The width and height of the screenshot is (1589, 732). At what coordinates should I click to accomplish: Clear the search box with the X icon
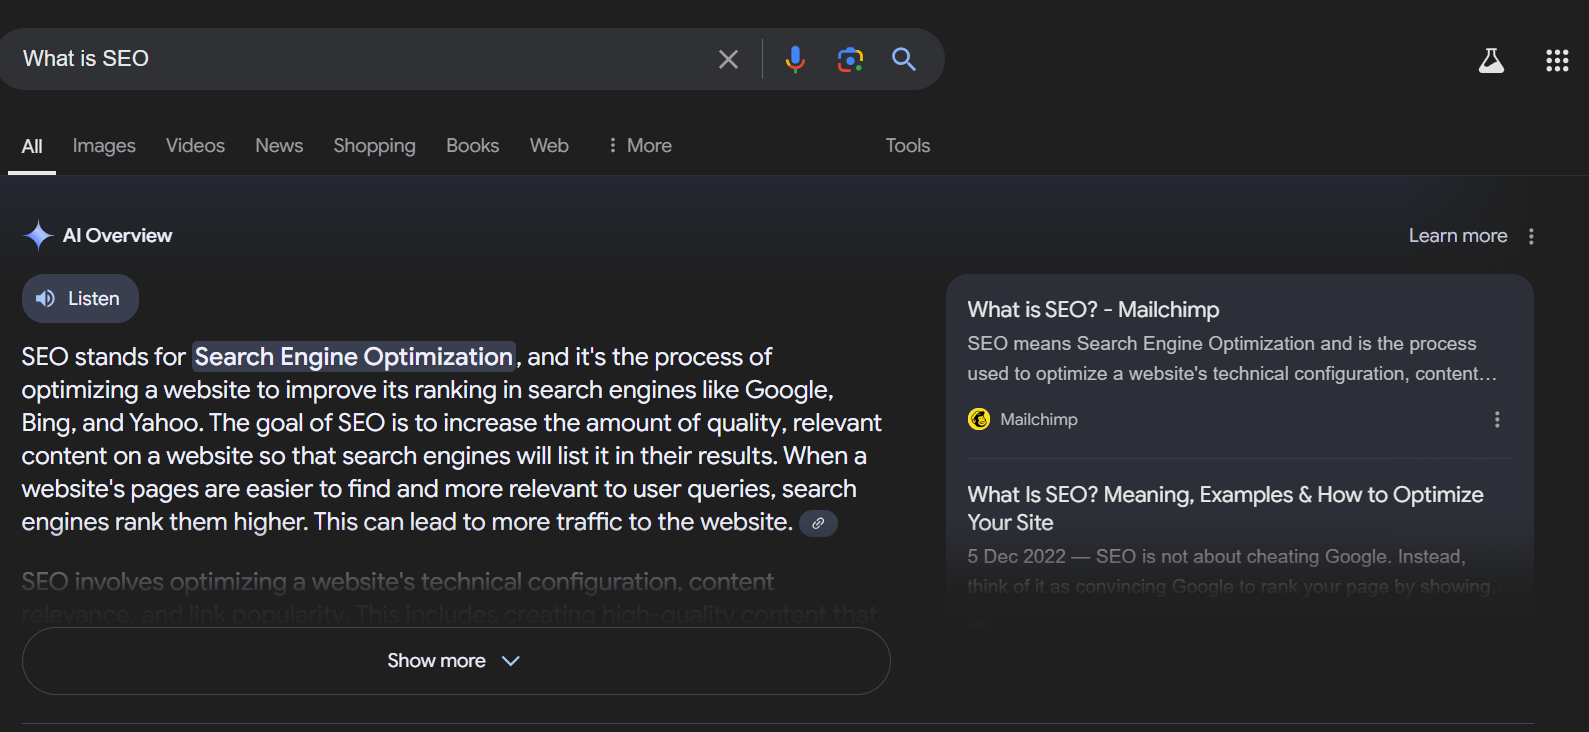coord(728,60)
